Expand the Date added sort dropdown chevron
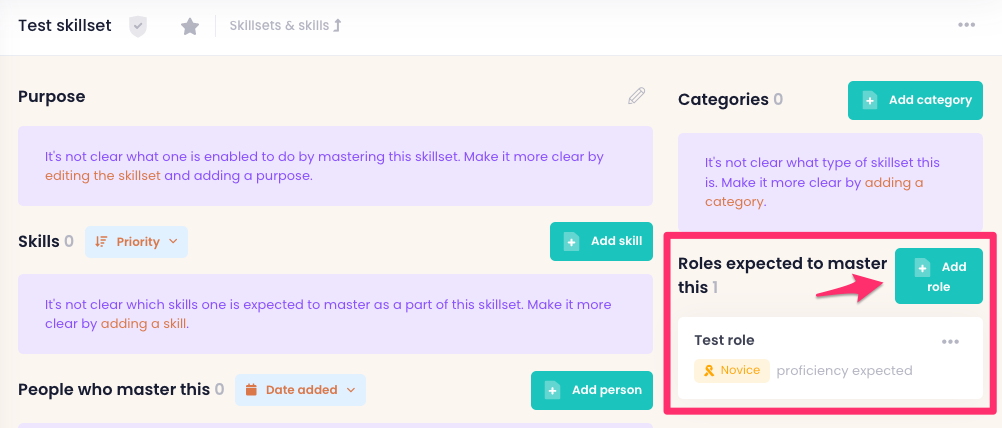The image size is (1002, 428). point(350,389)
